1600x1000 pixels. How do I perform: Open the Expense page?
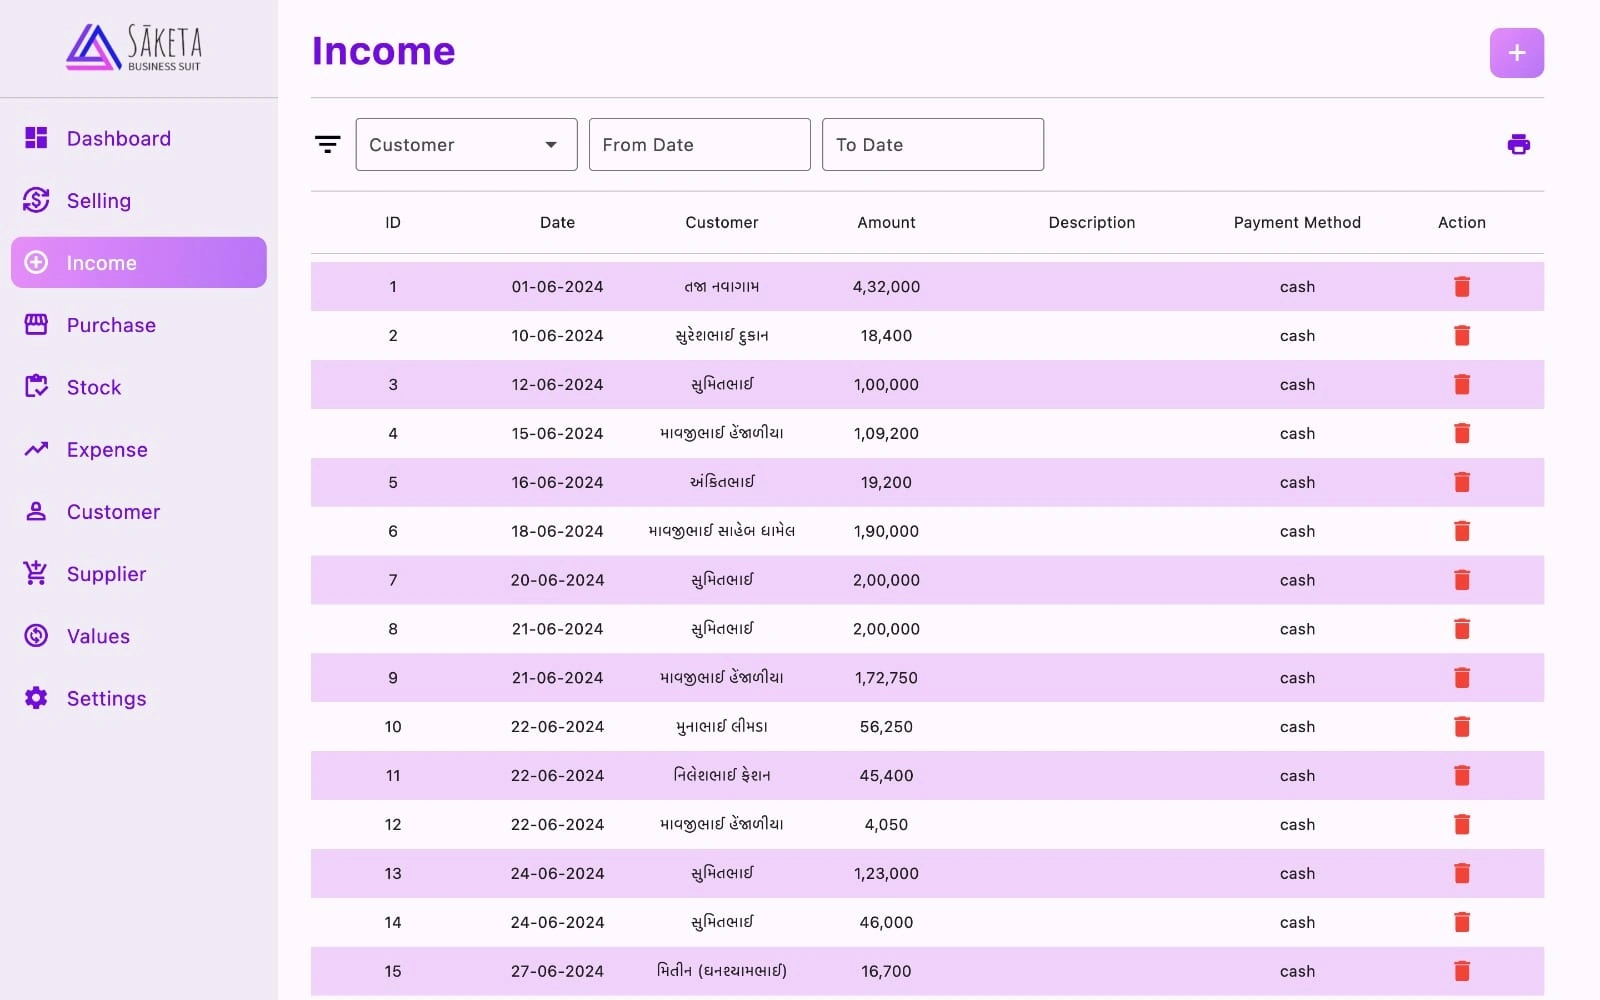(139, 449)
